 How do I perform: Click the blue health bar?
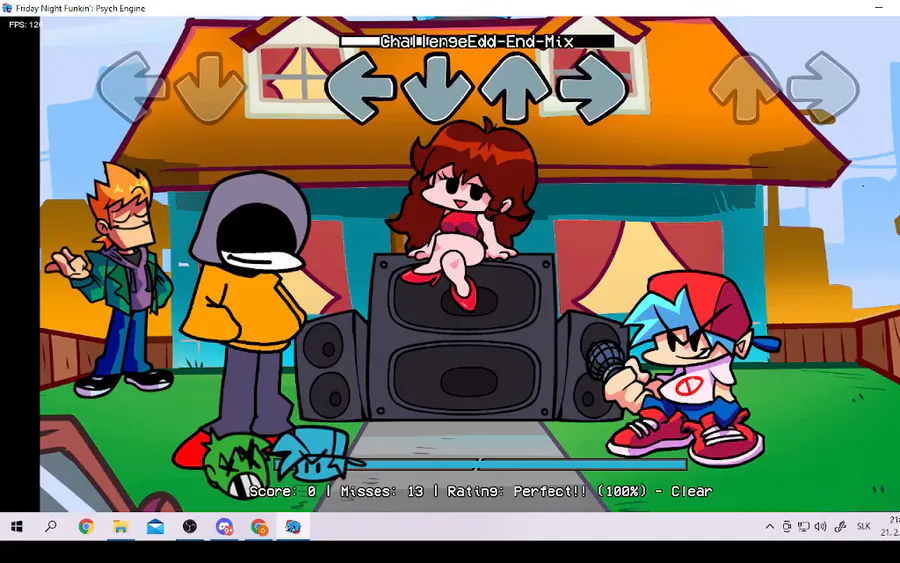[481, 464]
